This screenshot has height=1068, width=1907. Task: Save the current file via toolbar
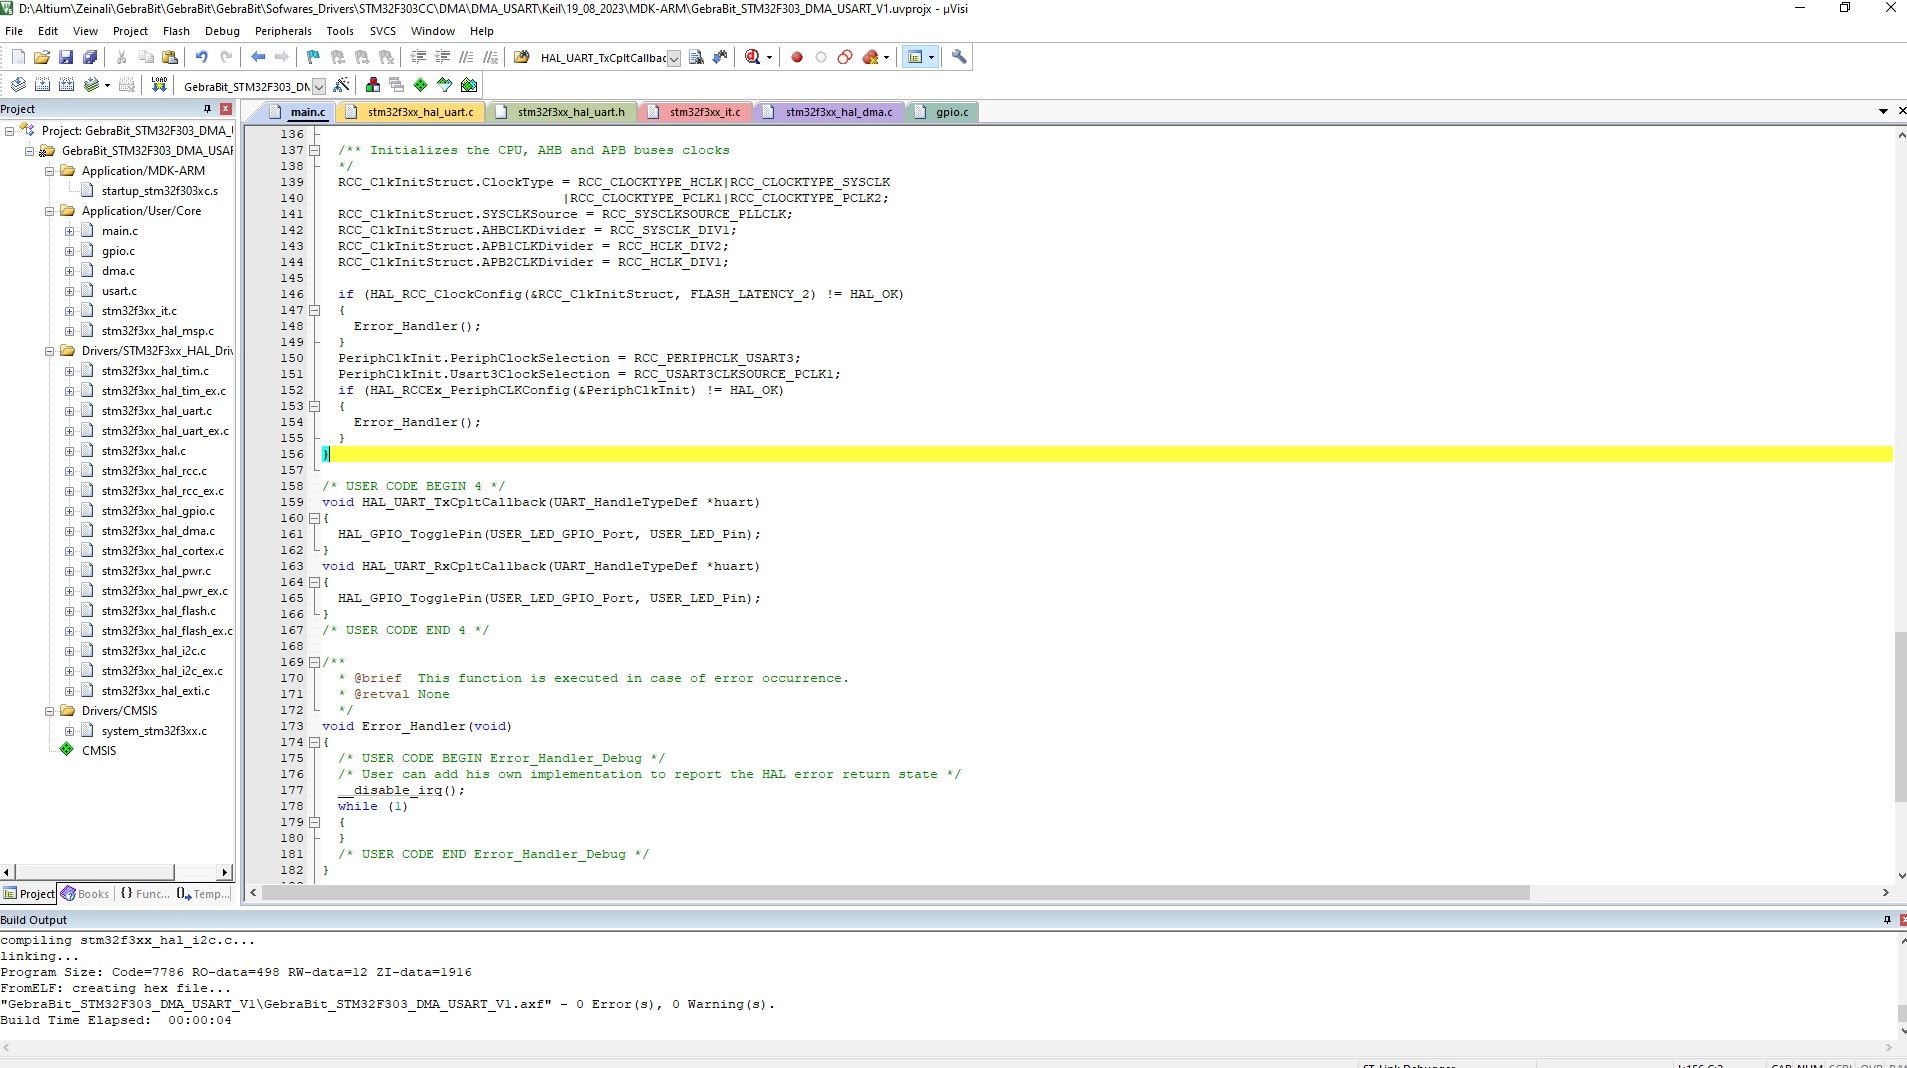pyautogui.click(x=66, y=57)
